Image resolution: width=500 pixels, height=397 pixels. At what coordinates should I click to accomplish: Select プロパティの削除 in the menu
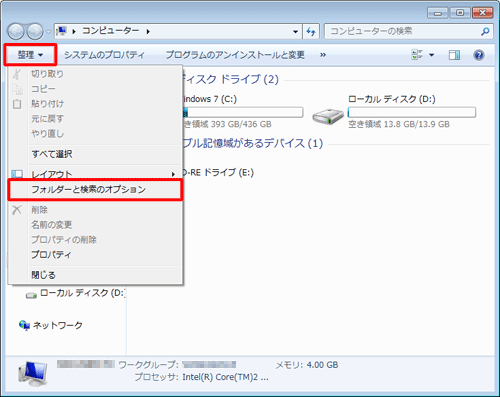coord(95,240)
